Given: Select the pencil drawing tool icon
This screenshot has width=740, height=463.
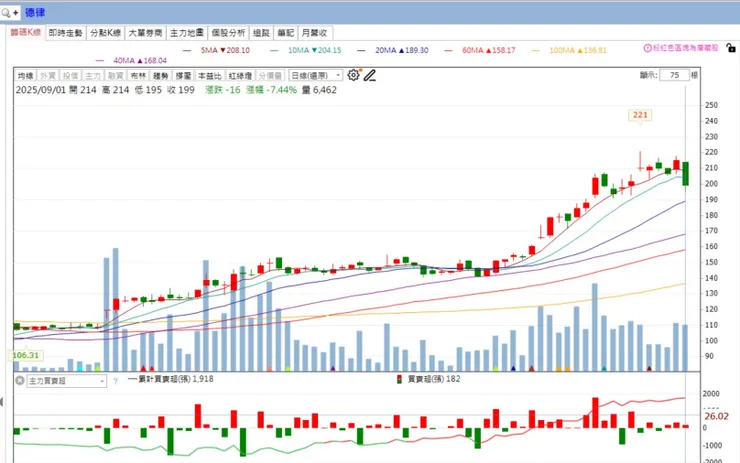Looking at the screenshot, I should (x=370, y=75).
